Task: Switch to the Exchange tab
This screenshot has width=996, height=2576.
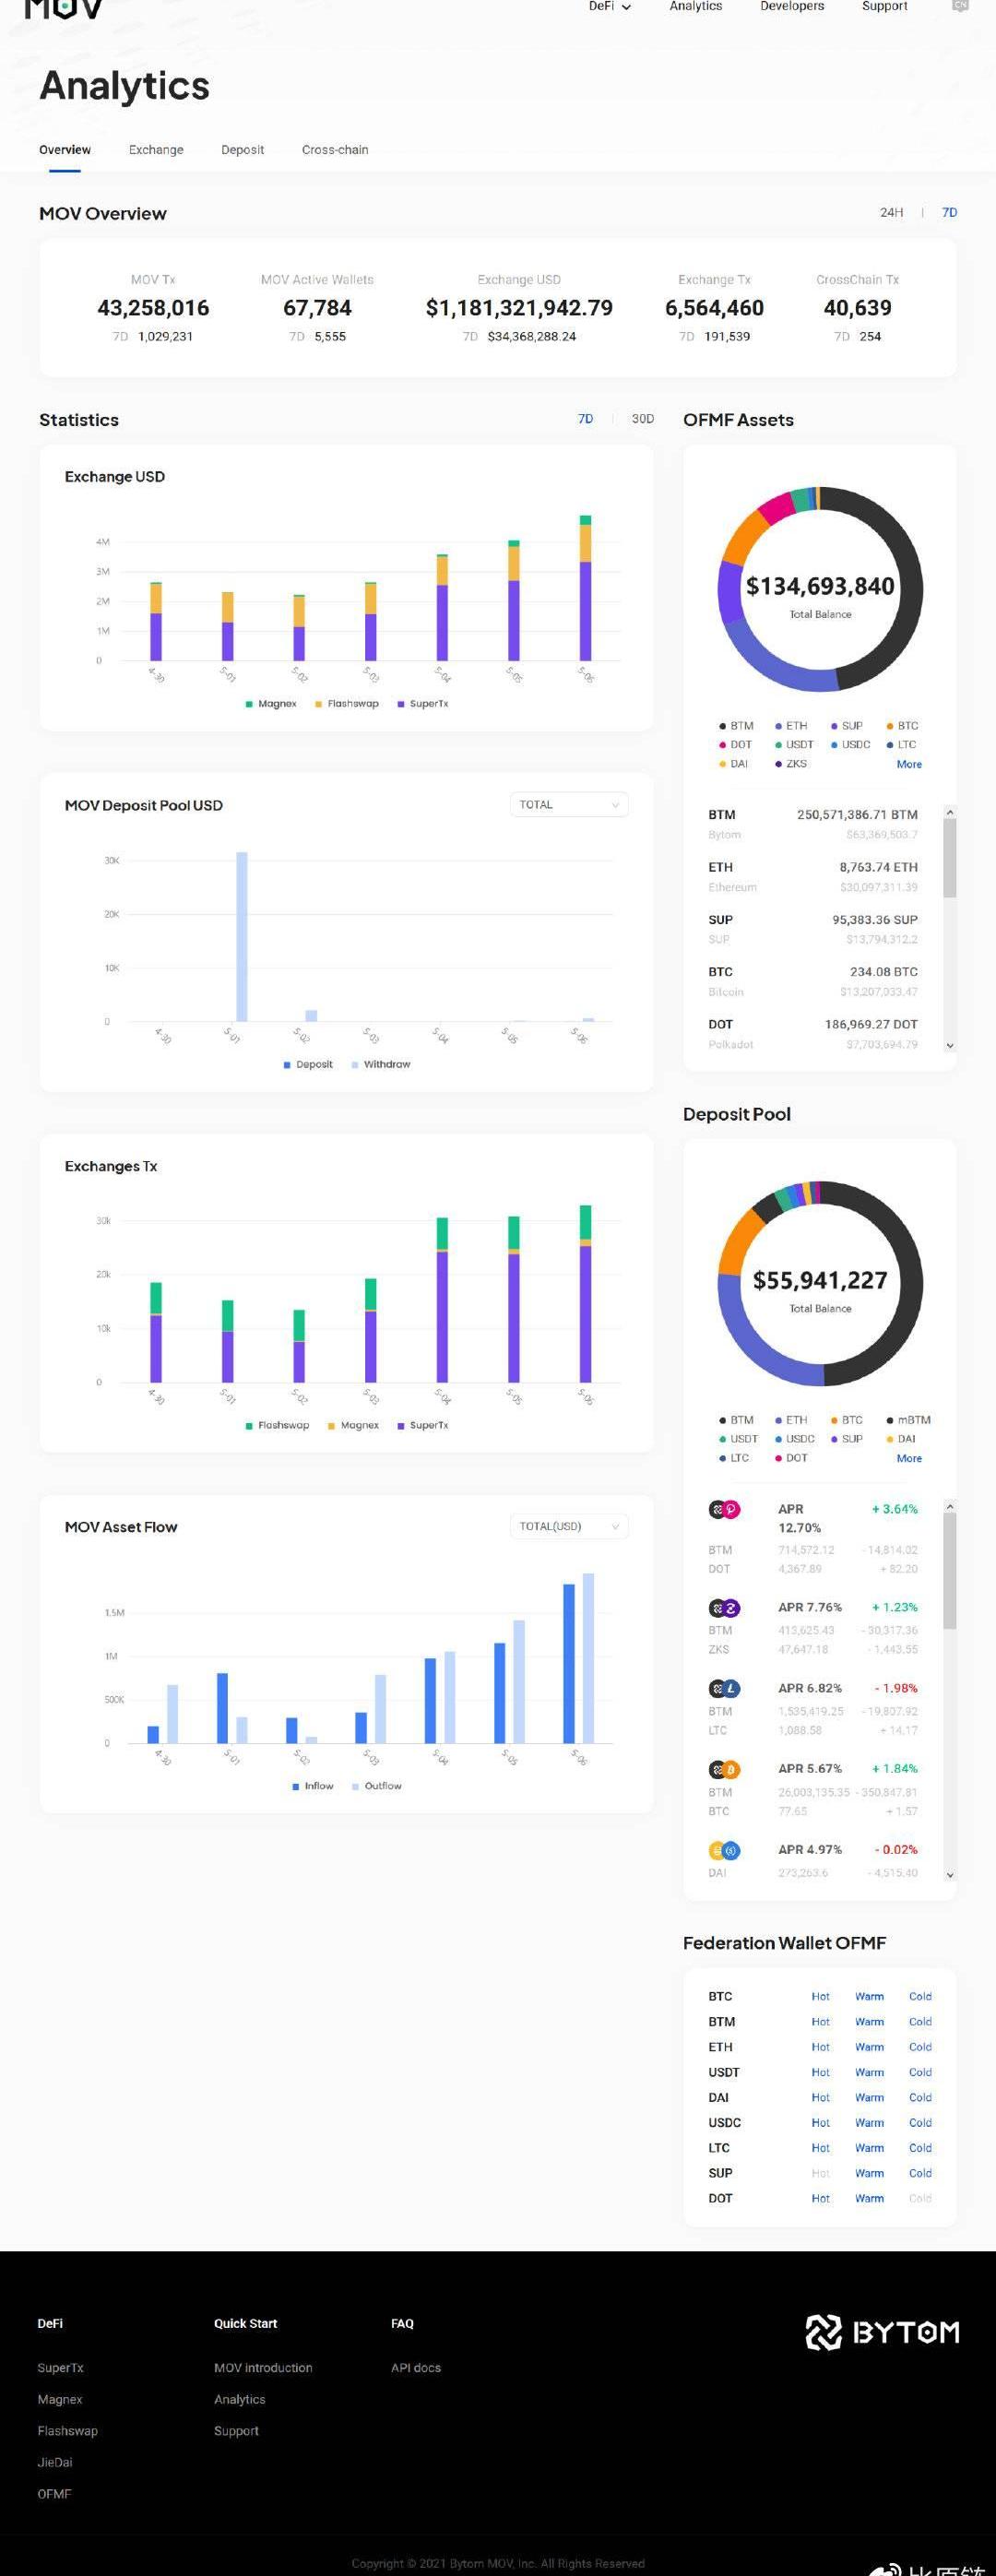Action: (x=156, y=150)
